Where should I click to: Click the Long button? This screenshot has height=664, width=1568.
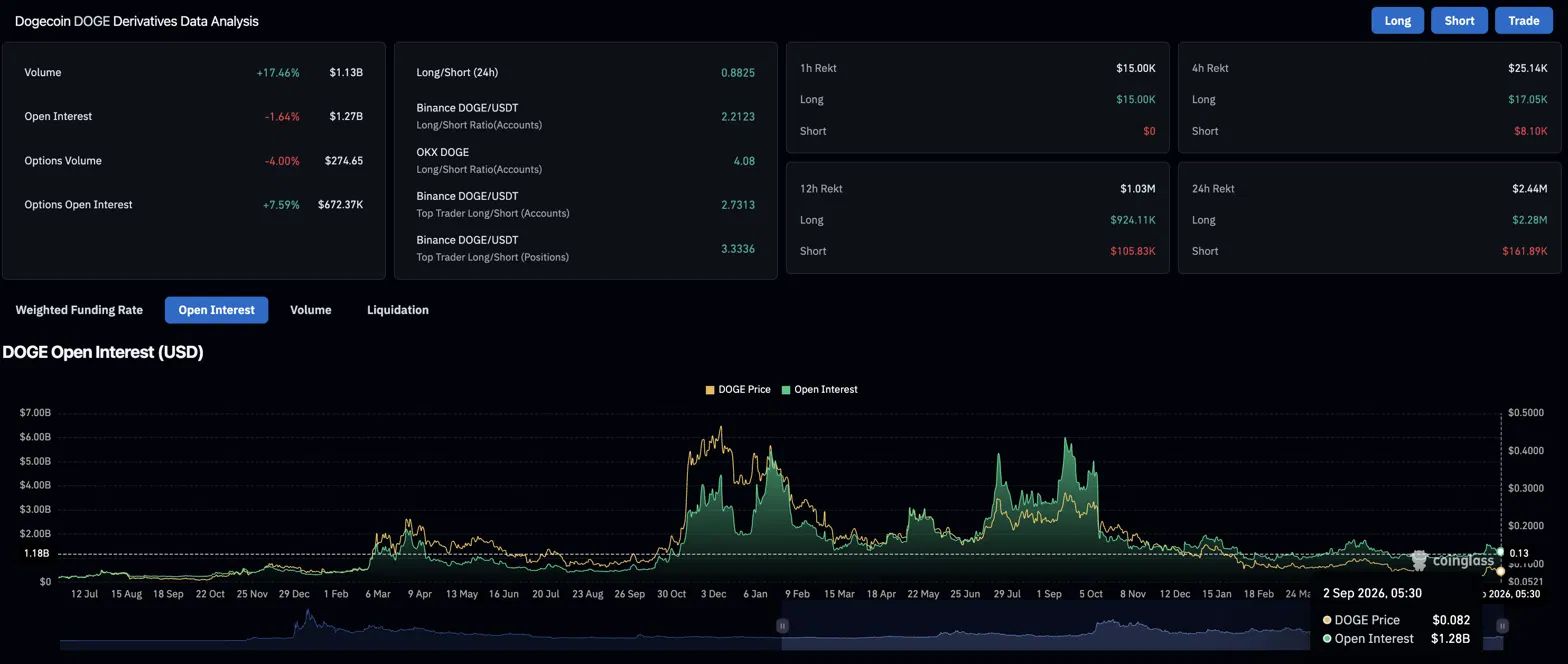(1397, 20)
